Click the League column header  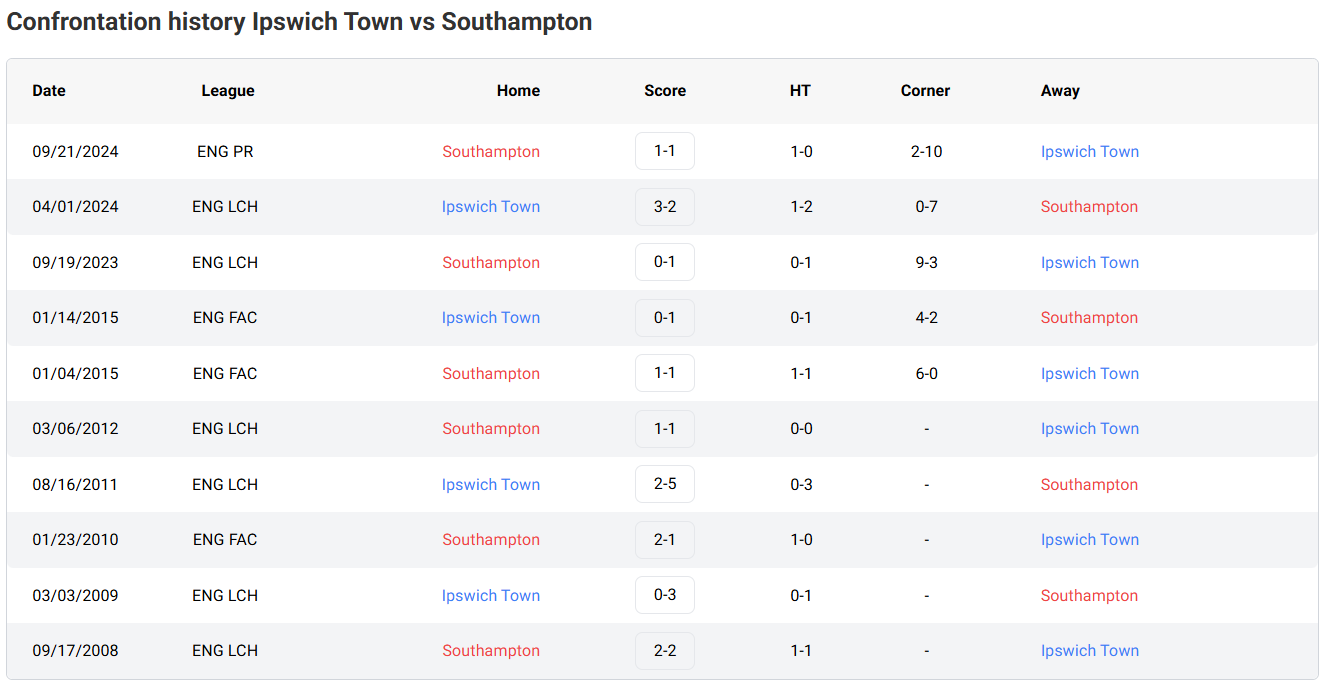[x=228, y=91]
